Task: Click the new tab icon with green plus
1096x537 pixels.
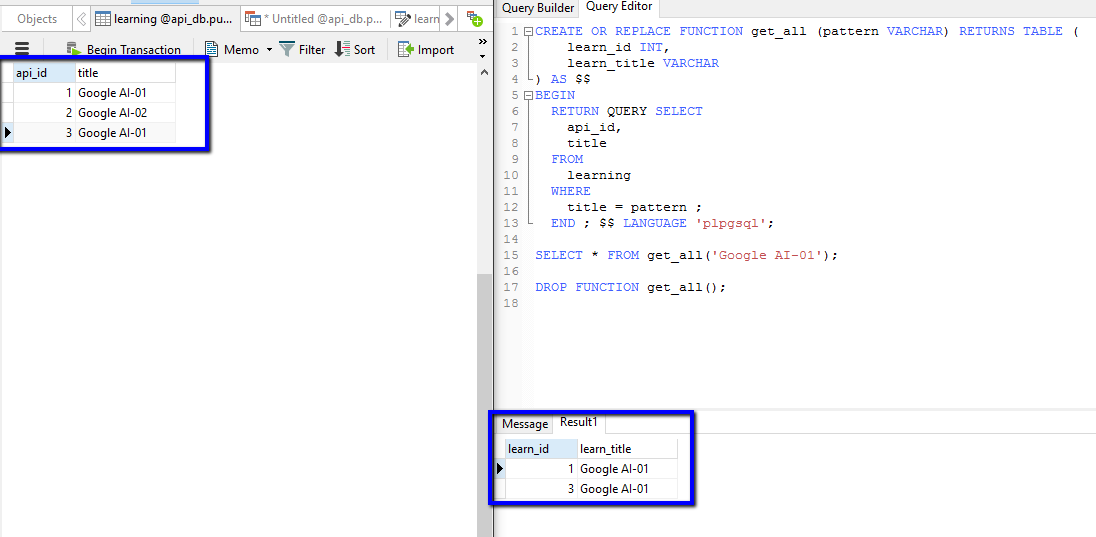Action: pos(475,19)
